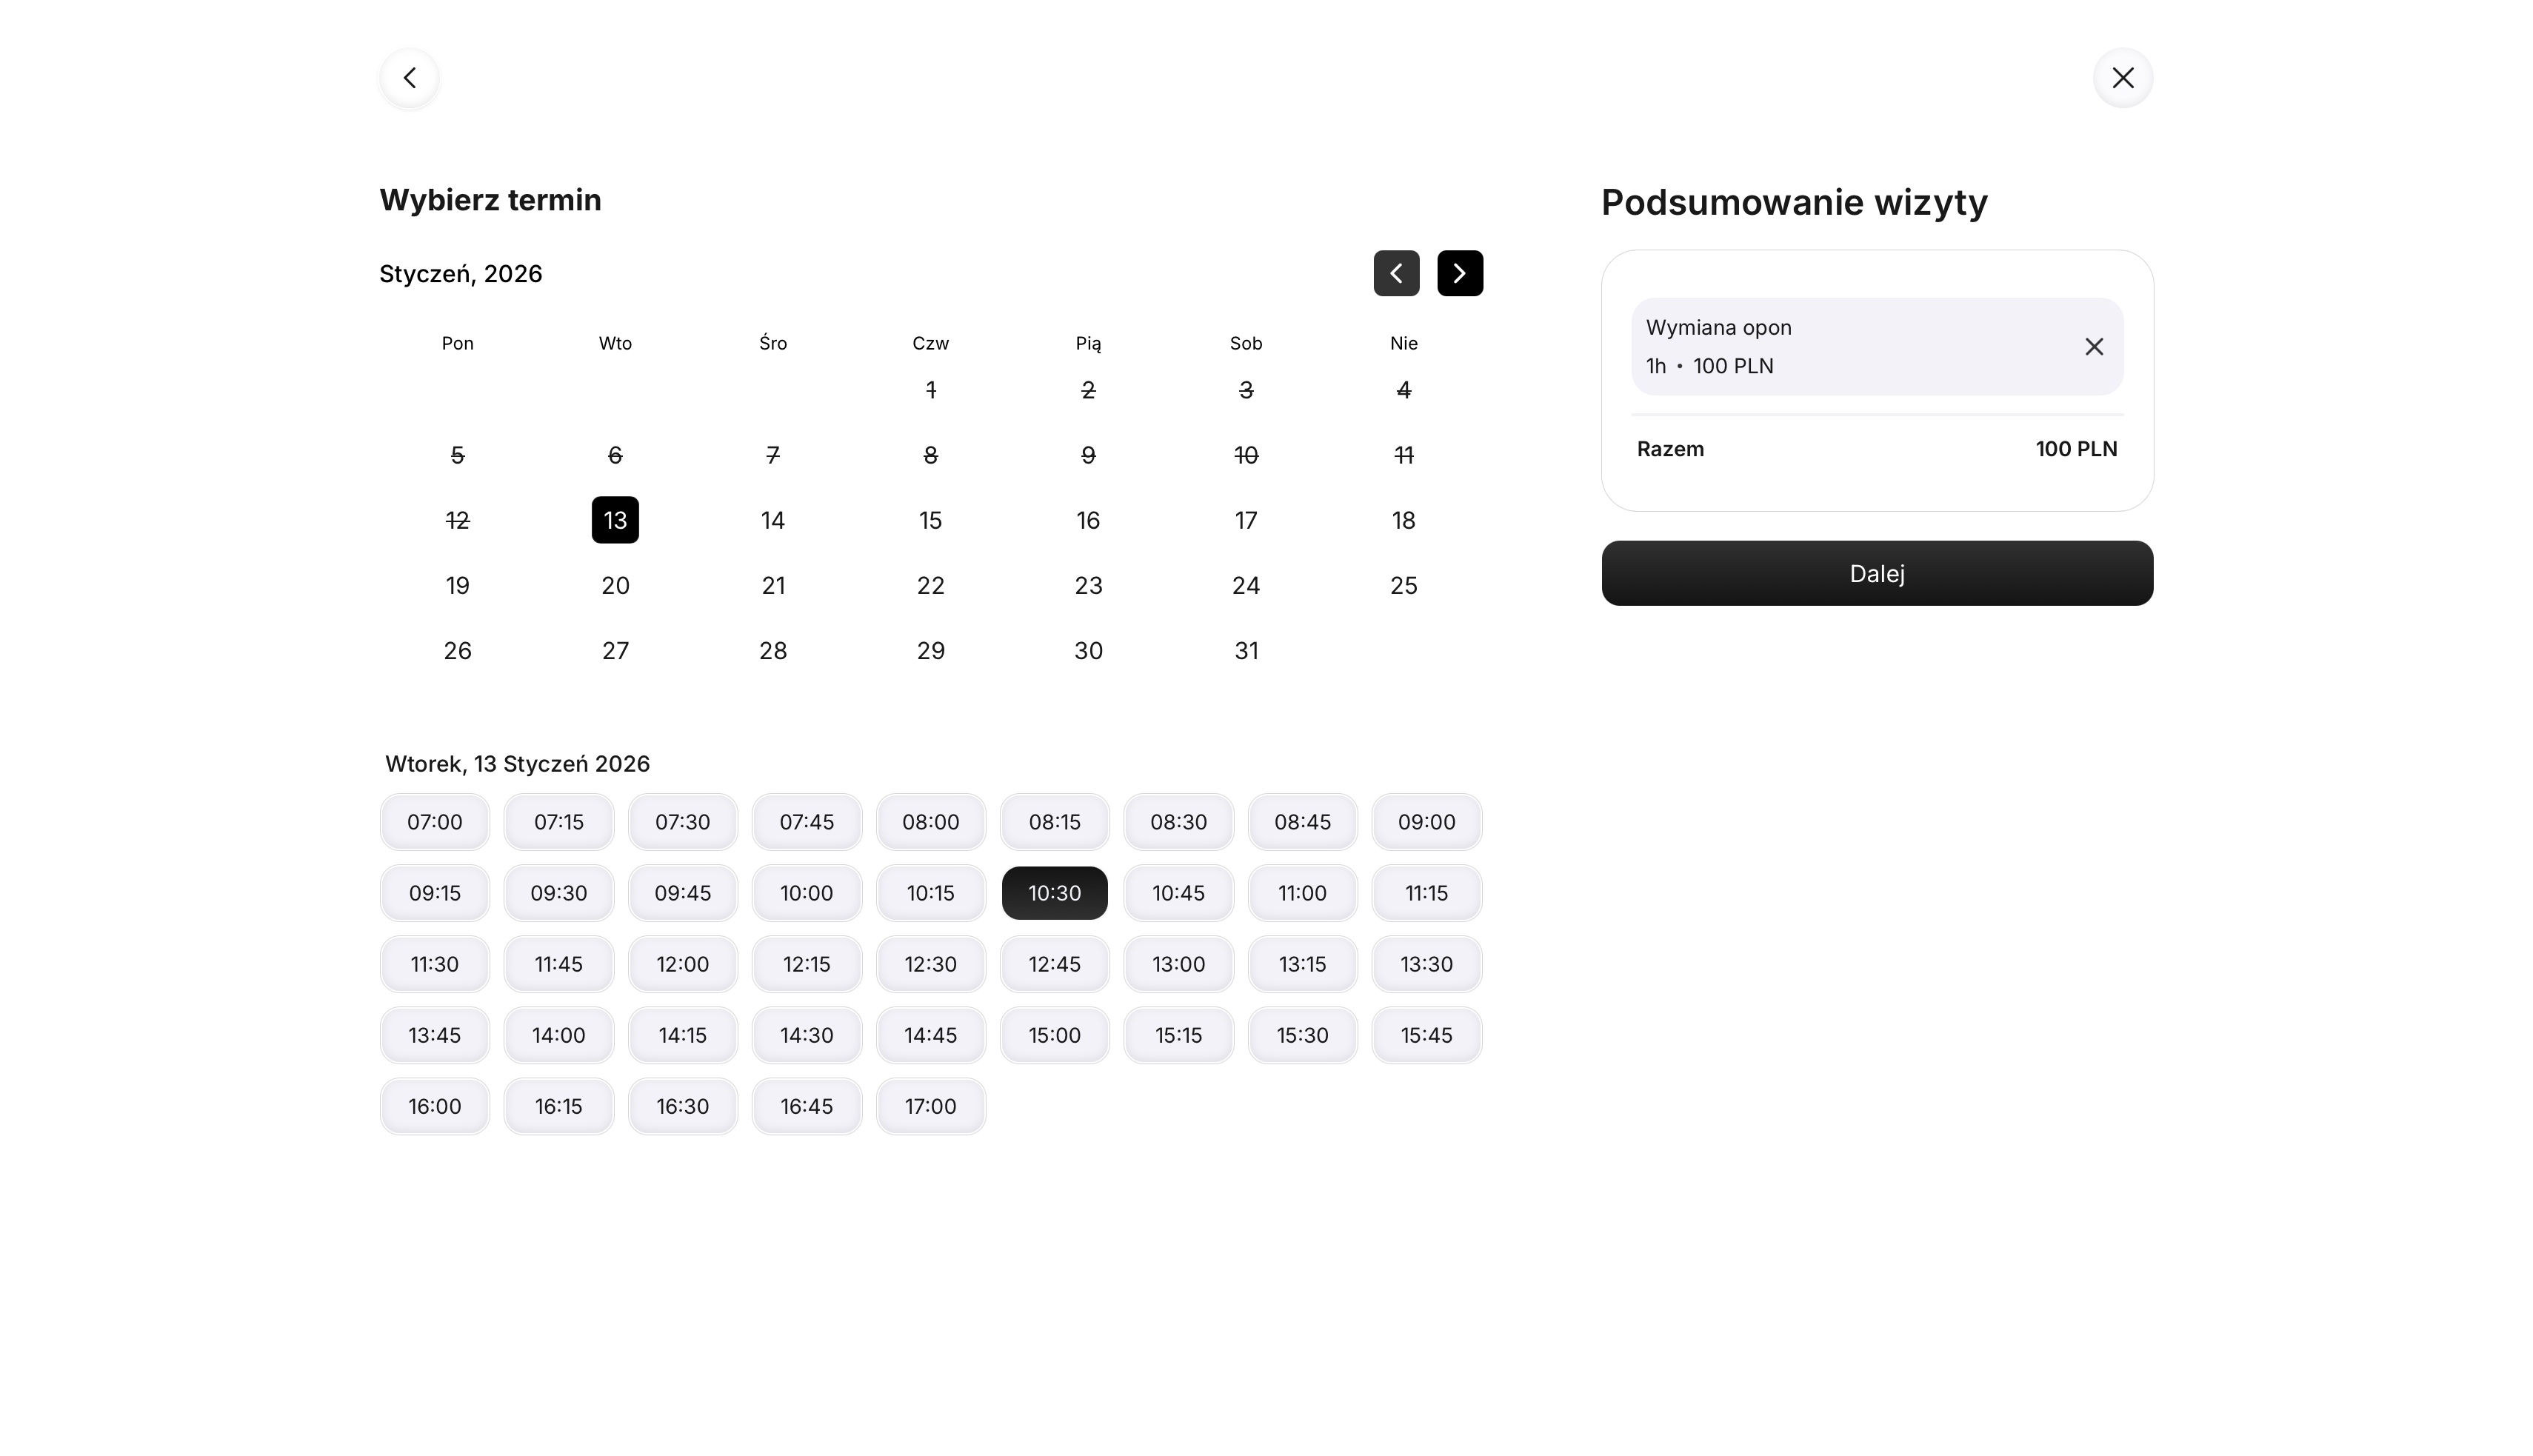Select Sunday the 25th

[1403, 585]
